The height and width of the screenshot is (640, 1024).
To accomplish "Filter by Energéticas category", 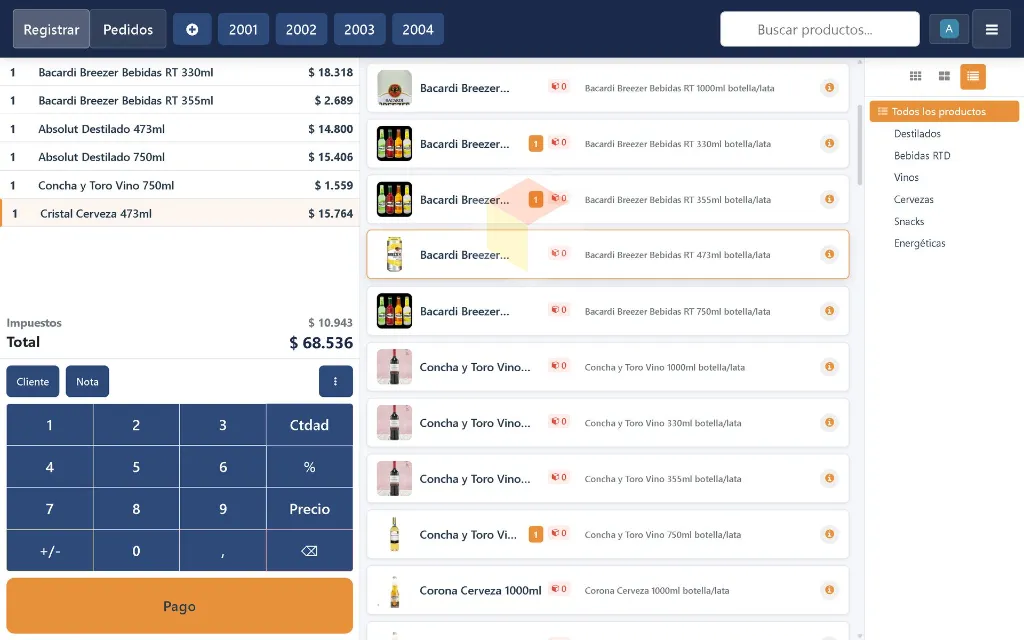I will pos(920,243).
